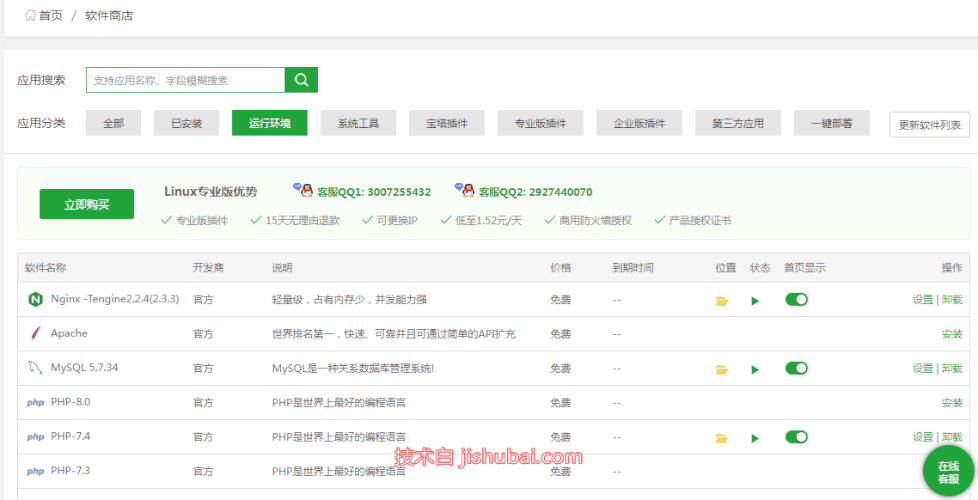The width and height of the screenshot is (978, 500).
Task: Click 客服QQ1: 3007255432 text
Action: 374,192
